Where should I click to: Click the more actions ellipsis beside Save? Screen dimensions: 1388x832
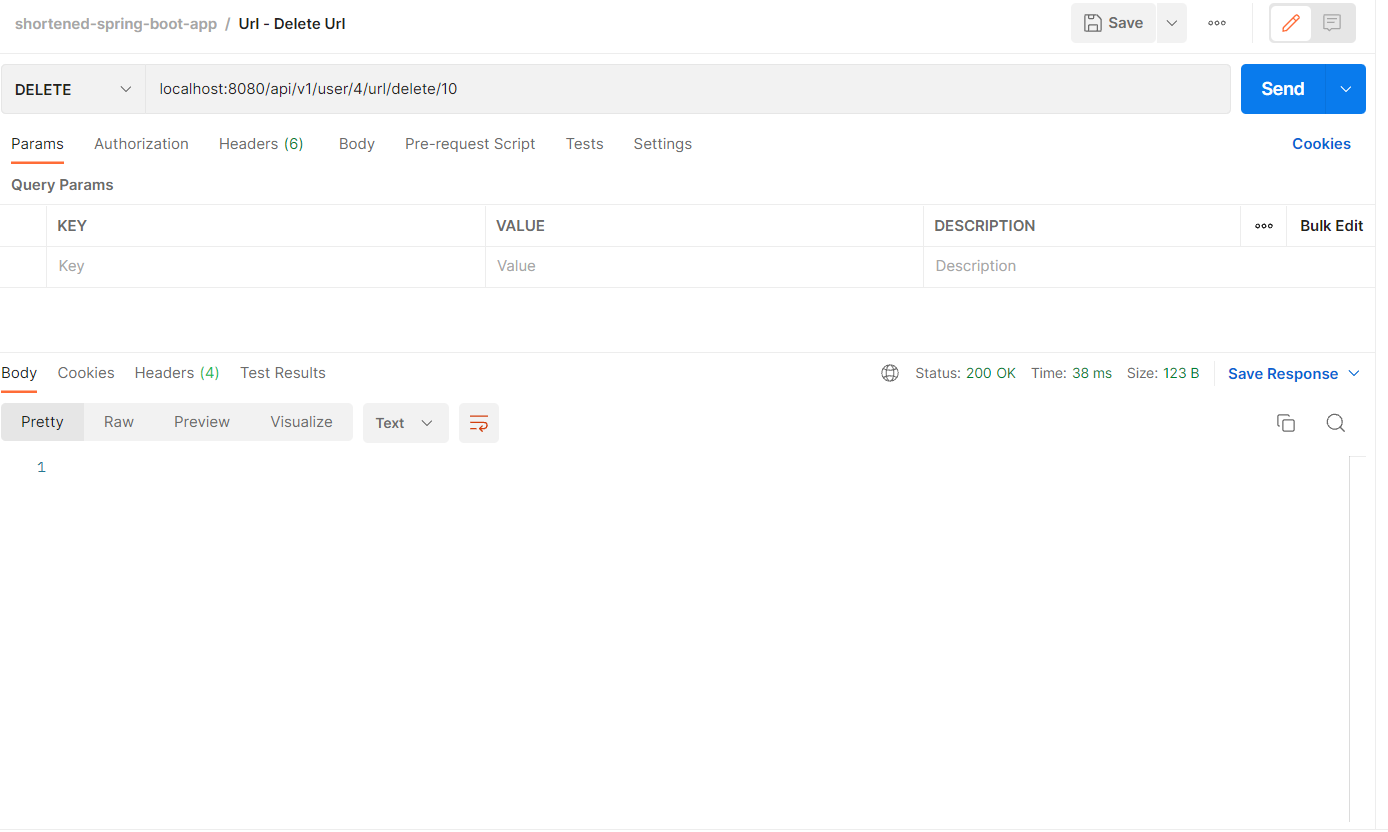pyautogui.click(x=1217, y=23)
